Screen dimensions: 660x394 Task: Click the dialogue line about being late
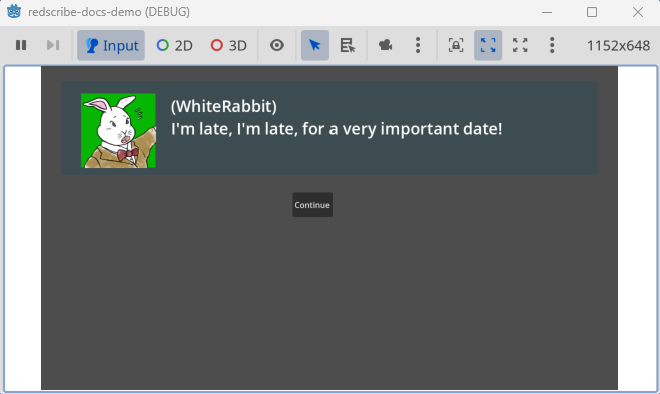[337, 129]
